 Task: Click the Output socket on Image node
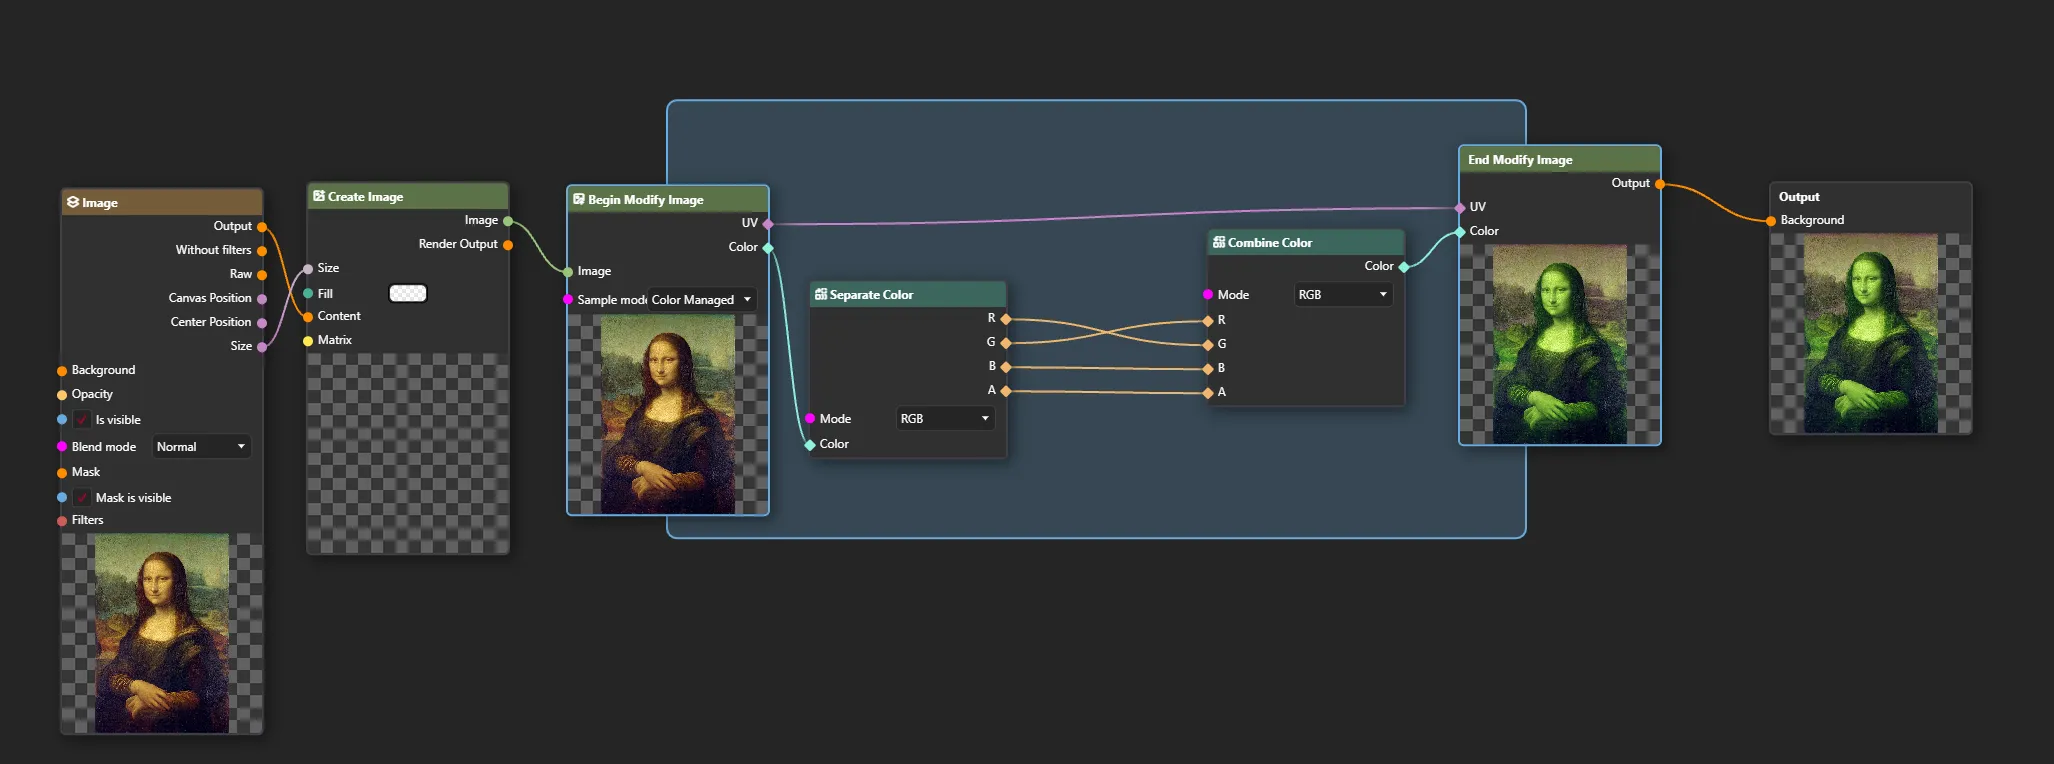262,227
